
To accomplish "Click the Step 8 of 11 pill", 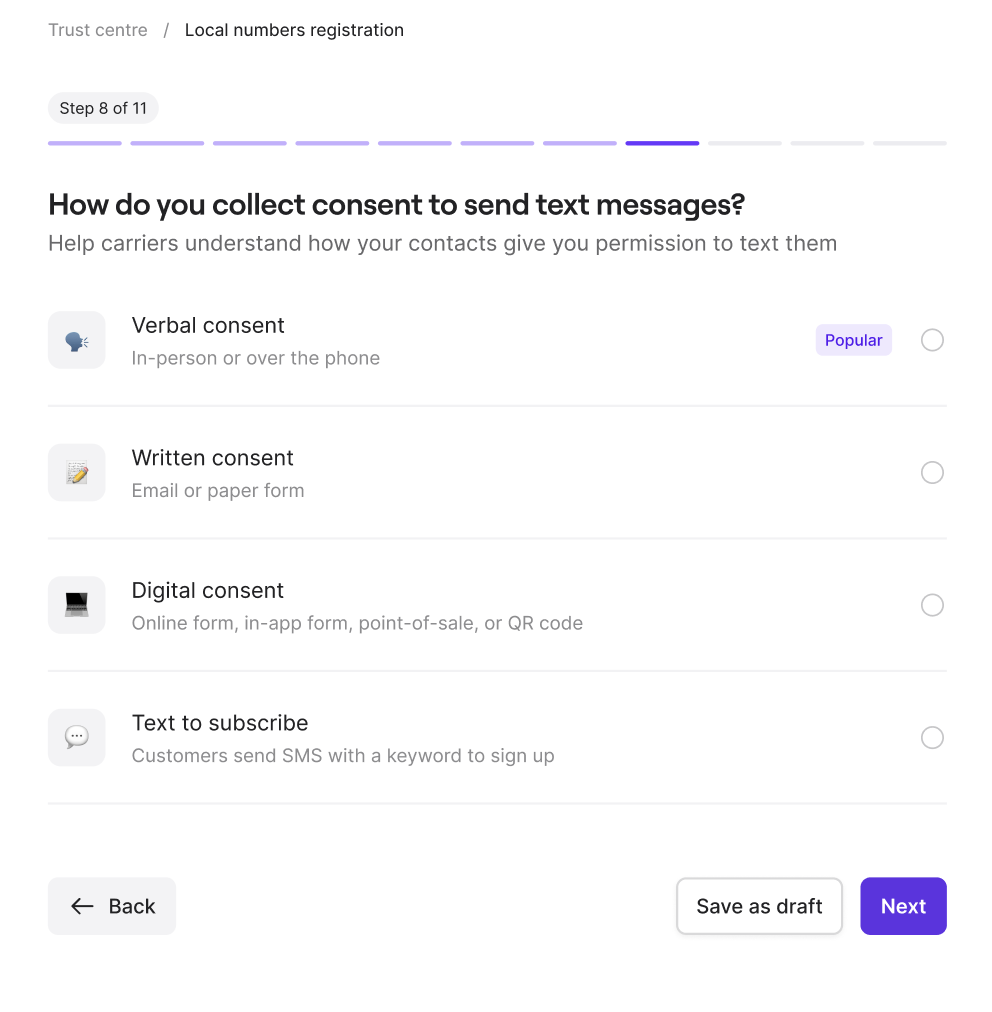I will pyautogui.click(x=103, y=108).
